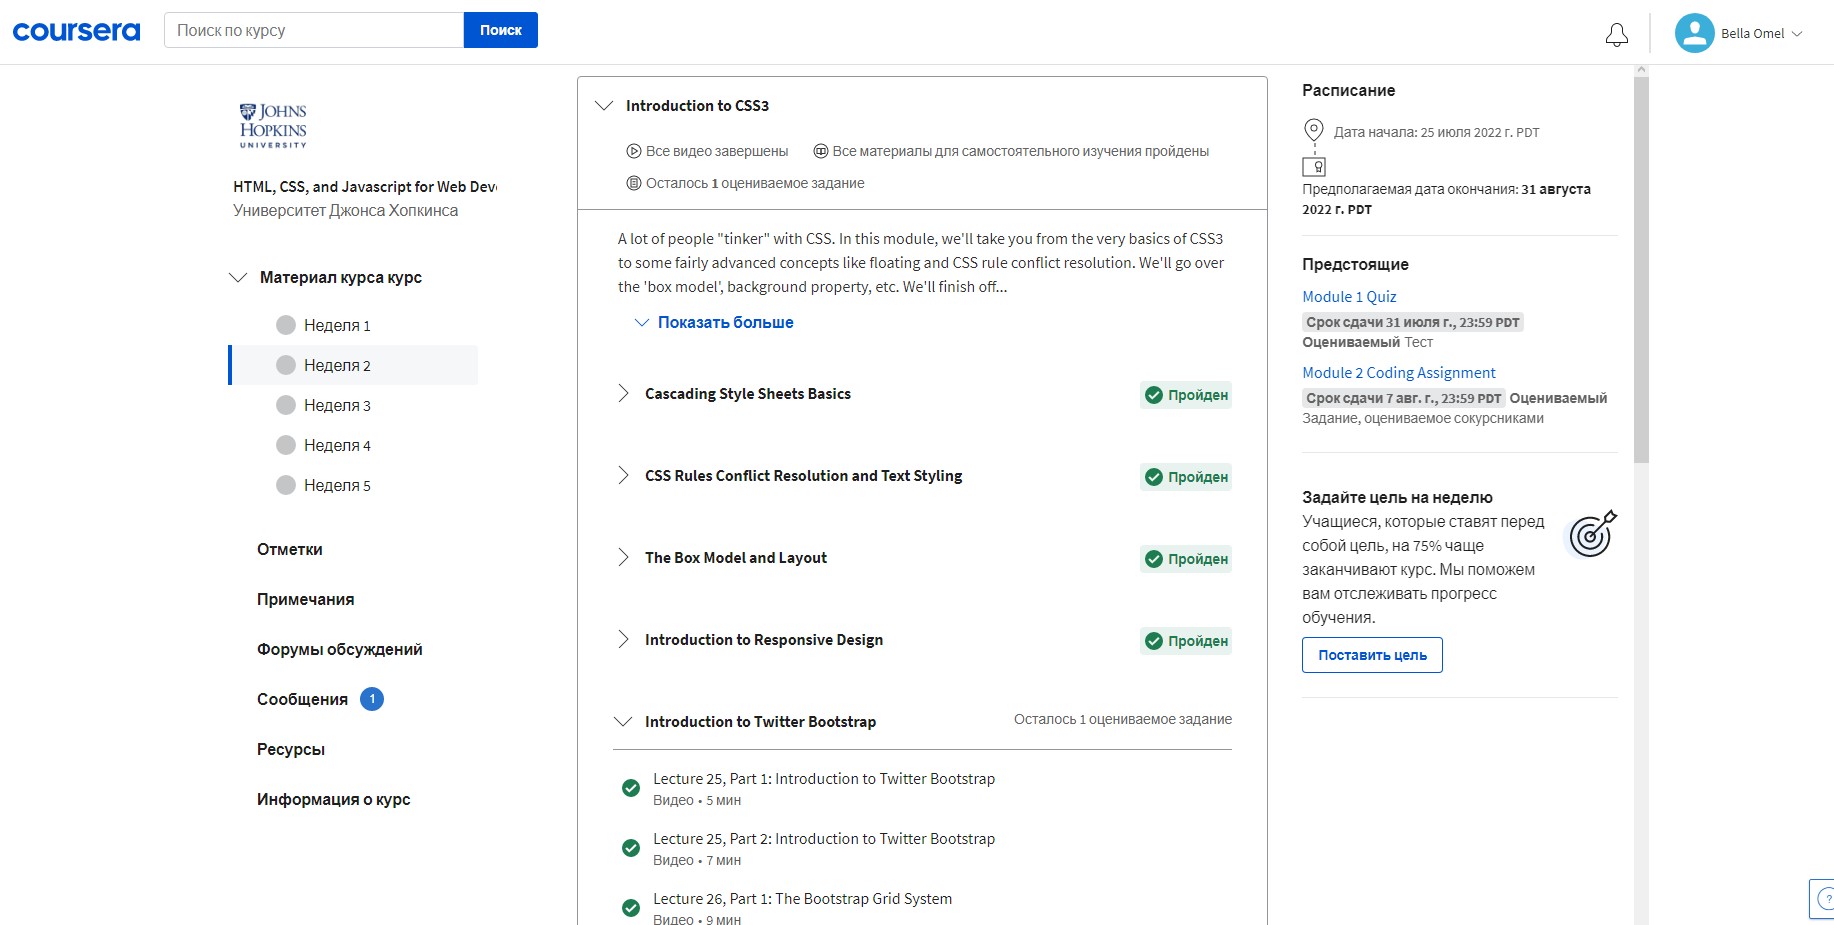
Task: Collapse the Материал курса menu
Action: click(238, 277)
